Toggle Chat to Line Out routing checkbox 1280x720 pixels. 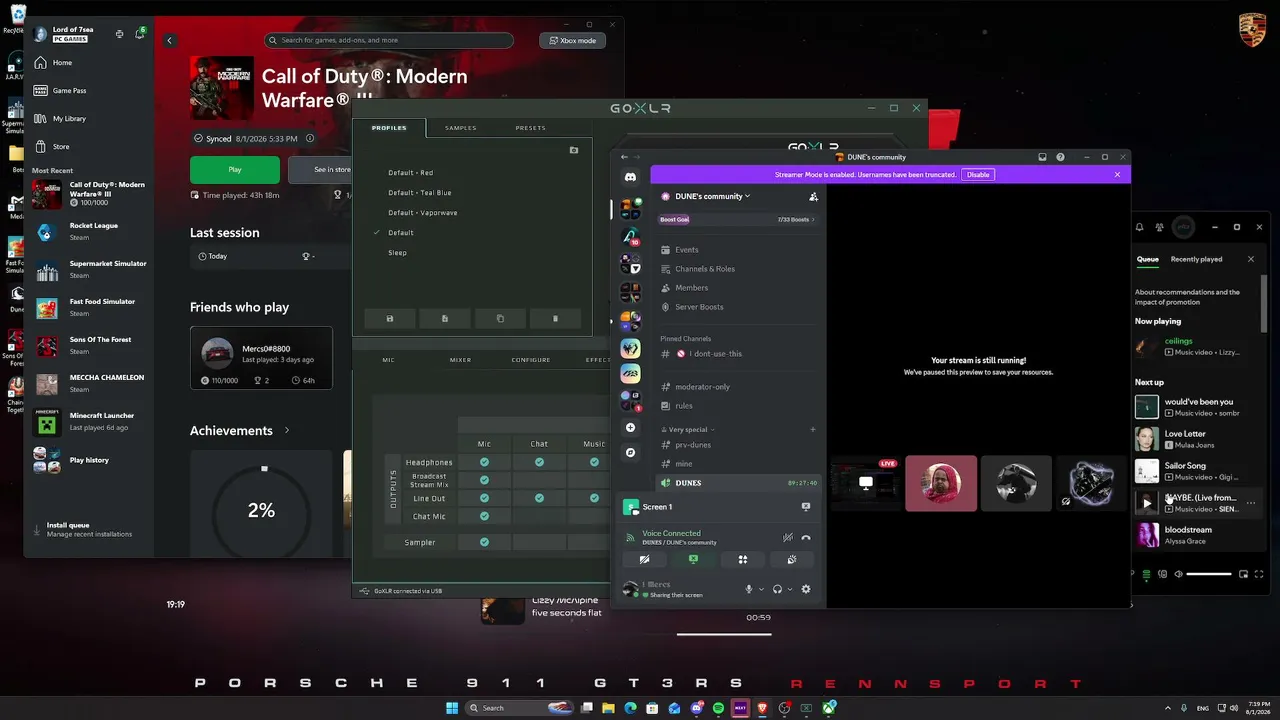539,498
